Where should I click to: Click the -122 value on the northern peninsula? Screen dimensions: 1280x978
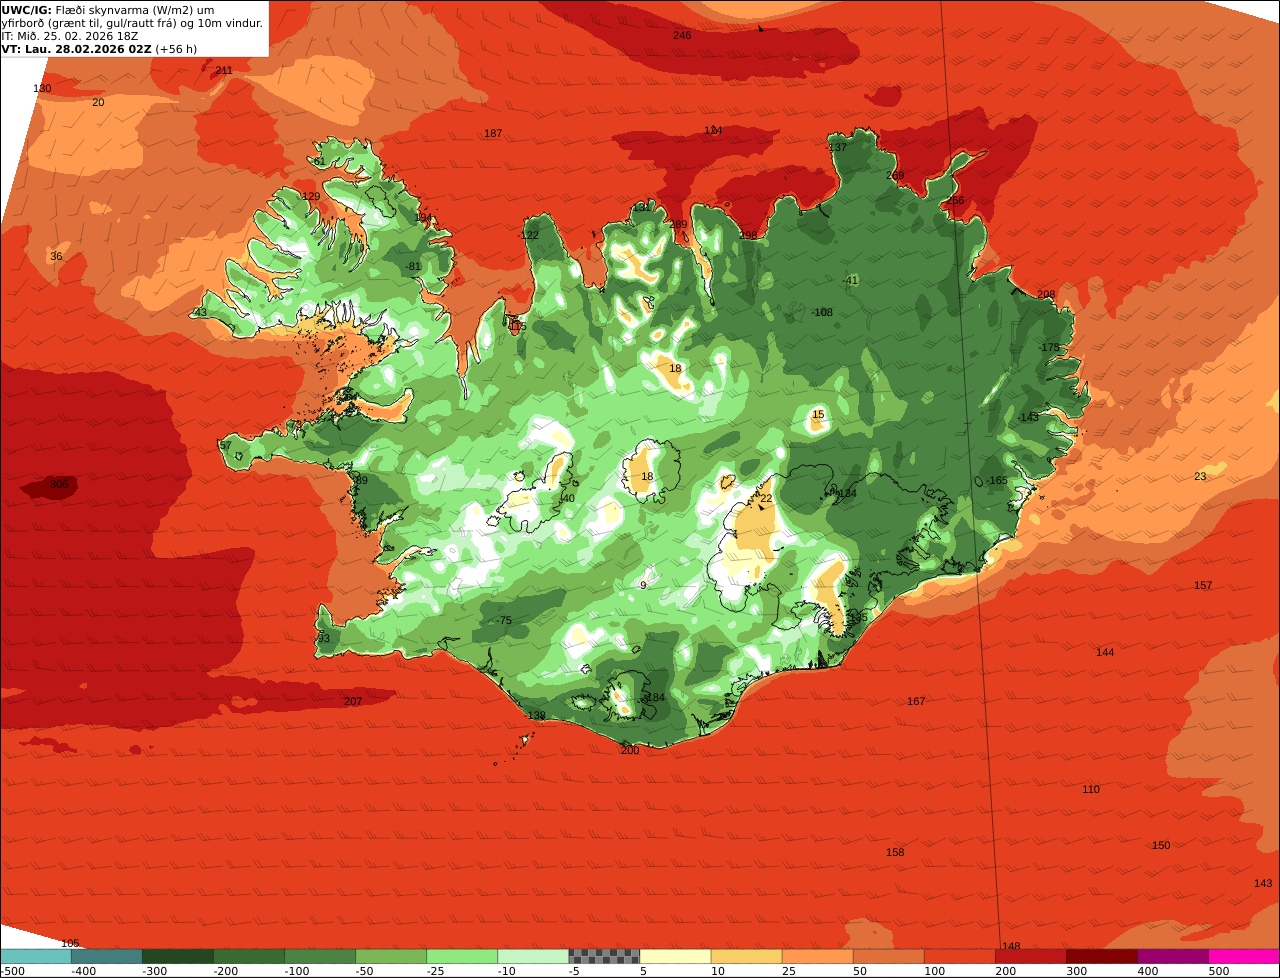tap(529, 235)
